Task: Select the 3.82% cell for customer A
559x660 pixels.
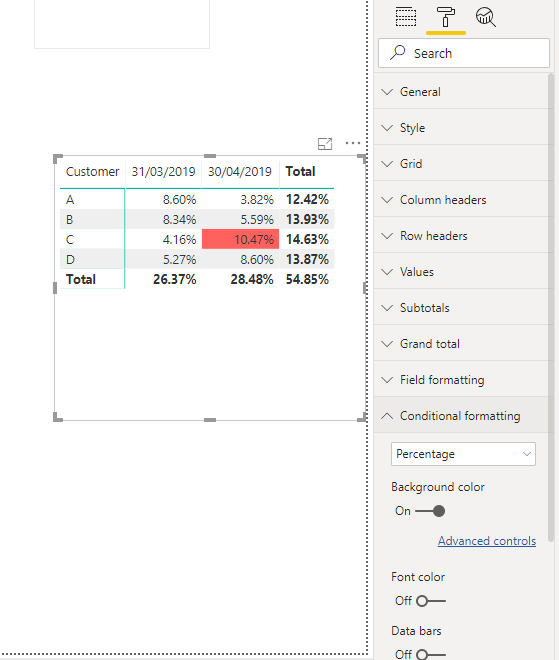Action: coord(257,200)
